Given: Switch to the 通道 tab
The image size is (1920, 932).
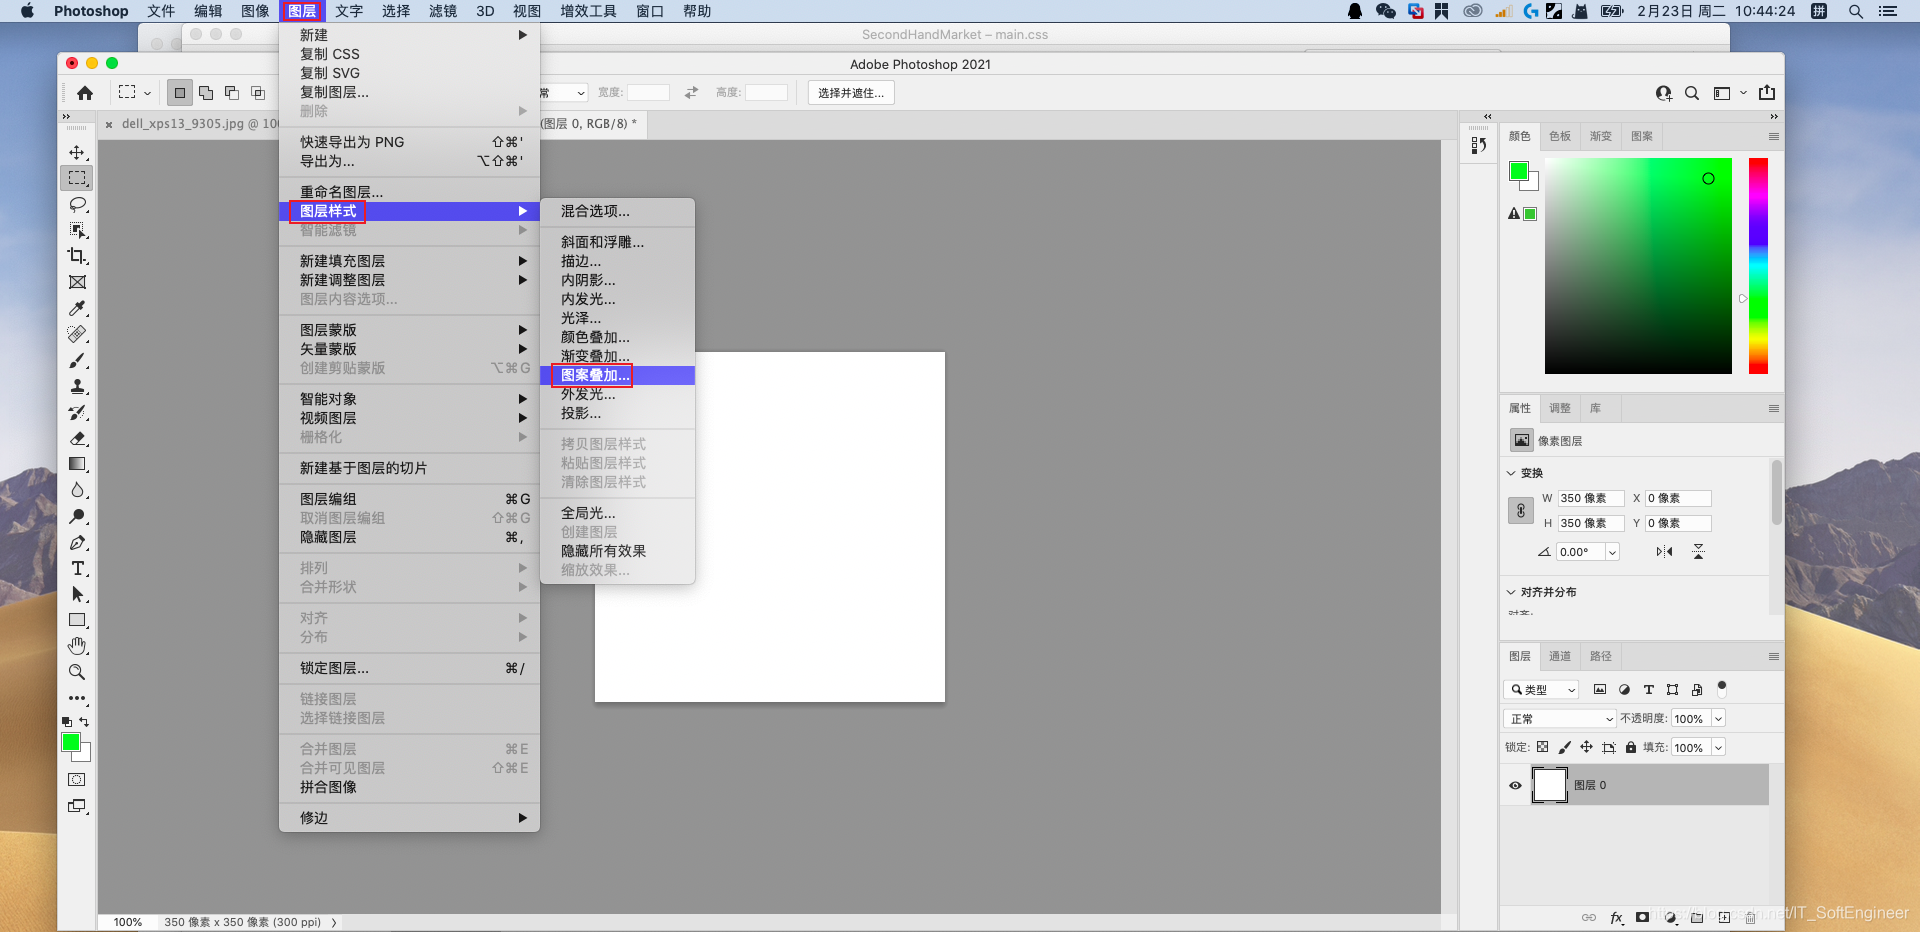Looking at the screenshot, I should point(1560,657).
